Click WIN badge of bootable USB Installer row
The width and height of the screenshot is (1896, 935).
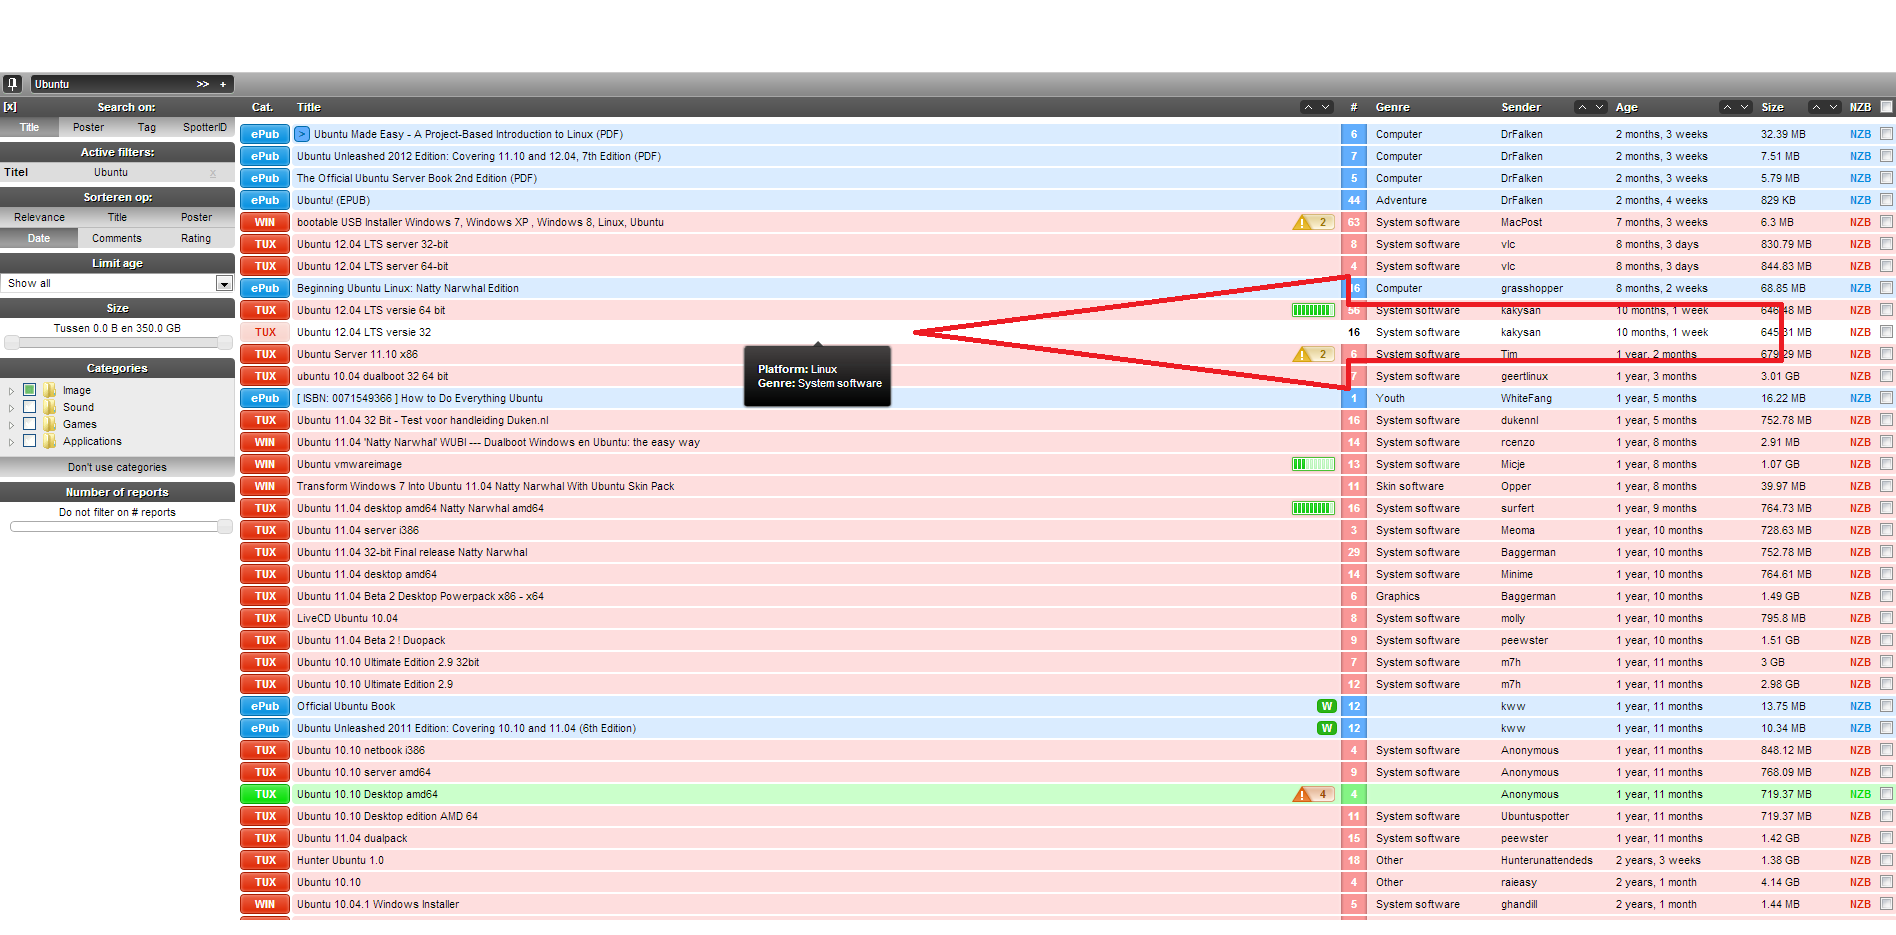(x=265, y=222)
